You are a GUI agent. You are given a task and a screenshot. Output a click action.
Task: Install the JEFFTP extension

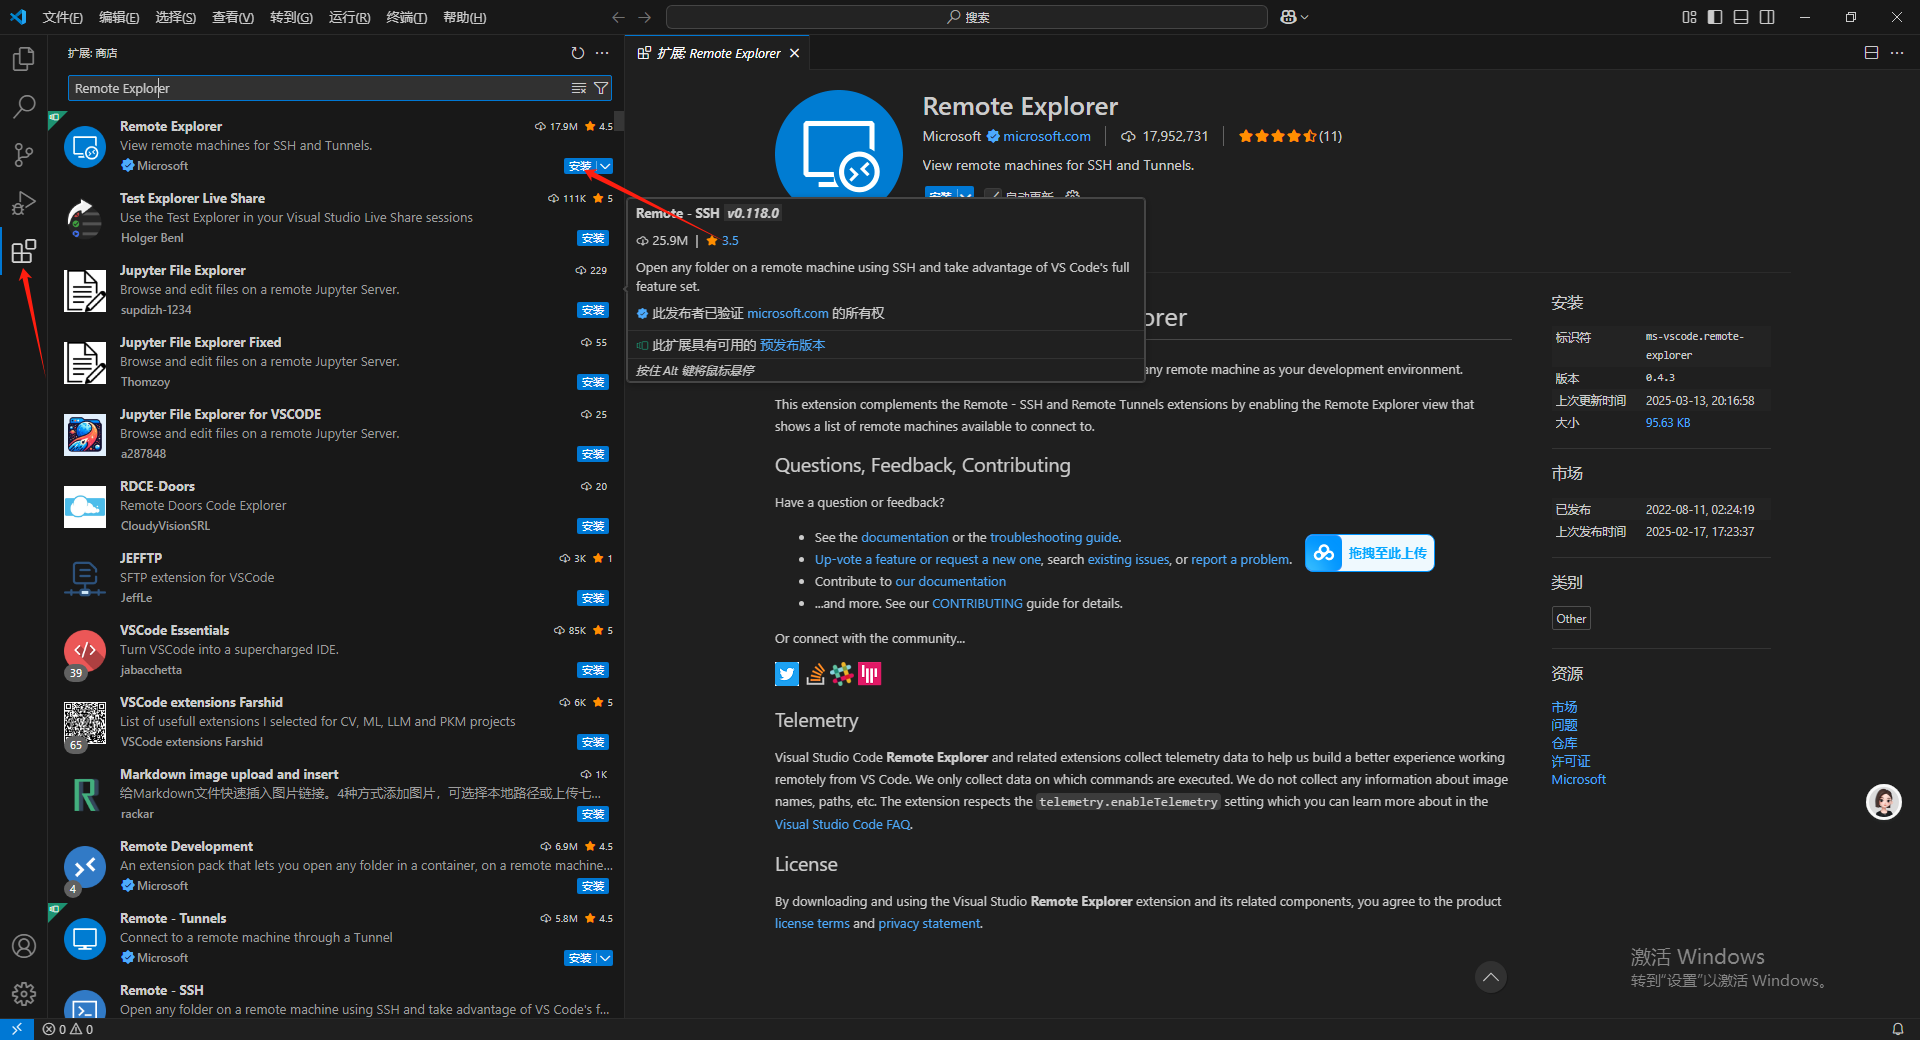[x=593, y=598]
